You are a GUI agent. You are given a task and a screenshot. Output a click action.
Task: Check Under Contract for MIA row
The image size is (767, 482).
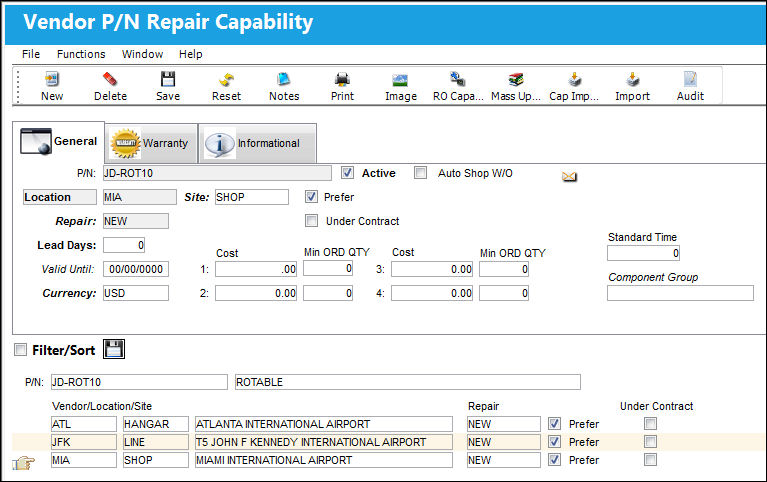click(x=651, y=459)
